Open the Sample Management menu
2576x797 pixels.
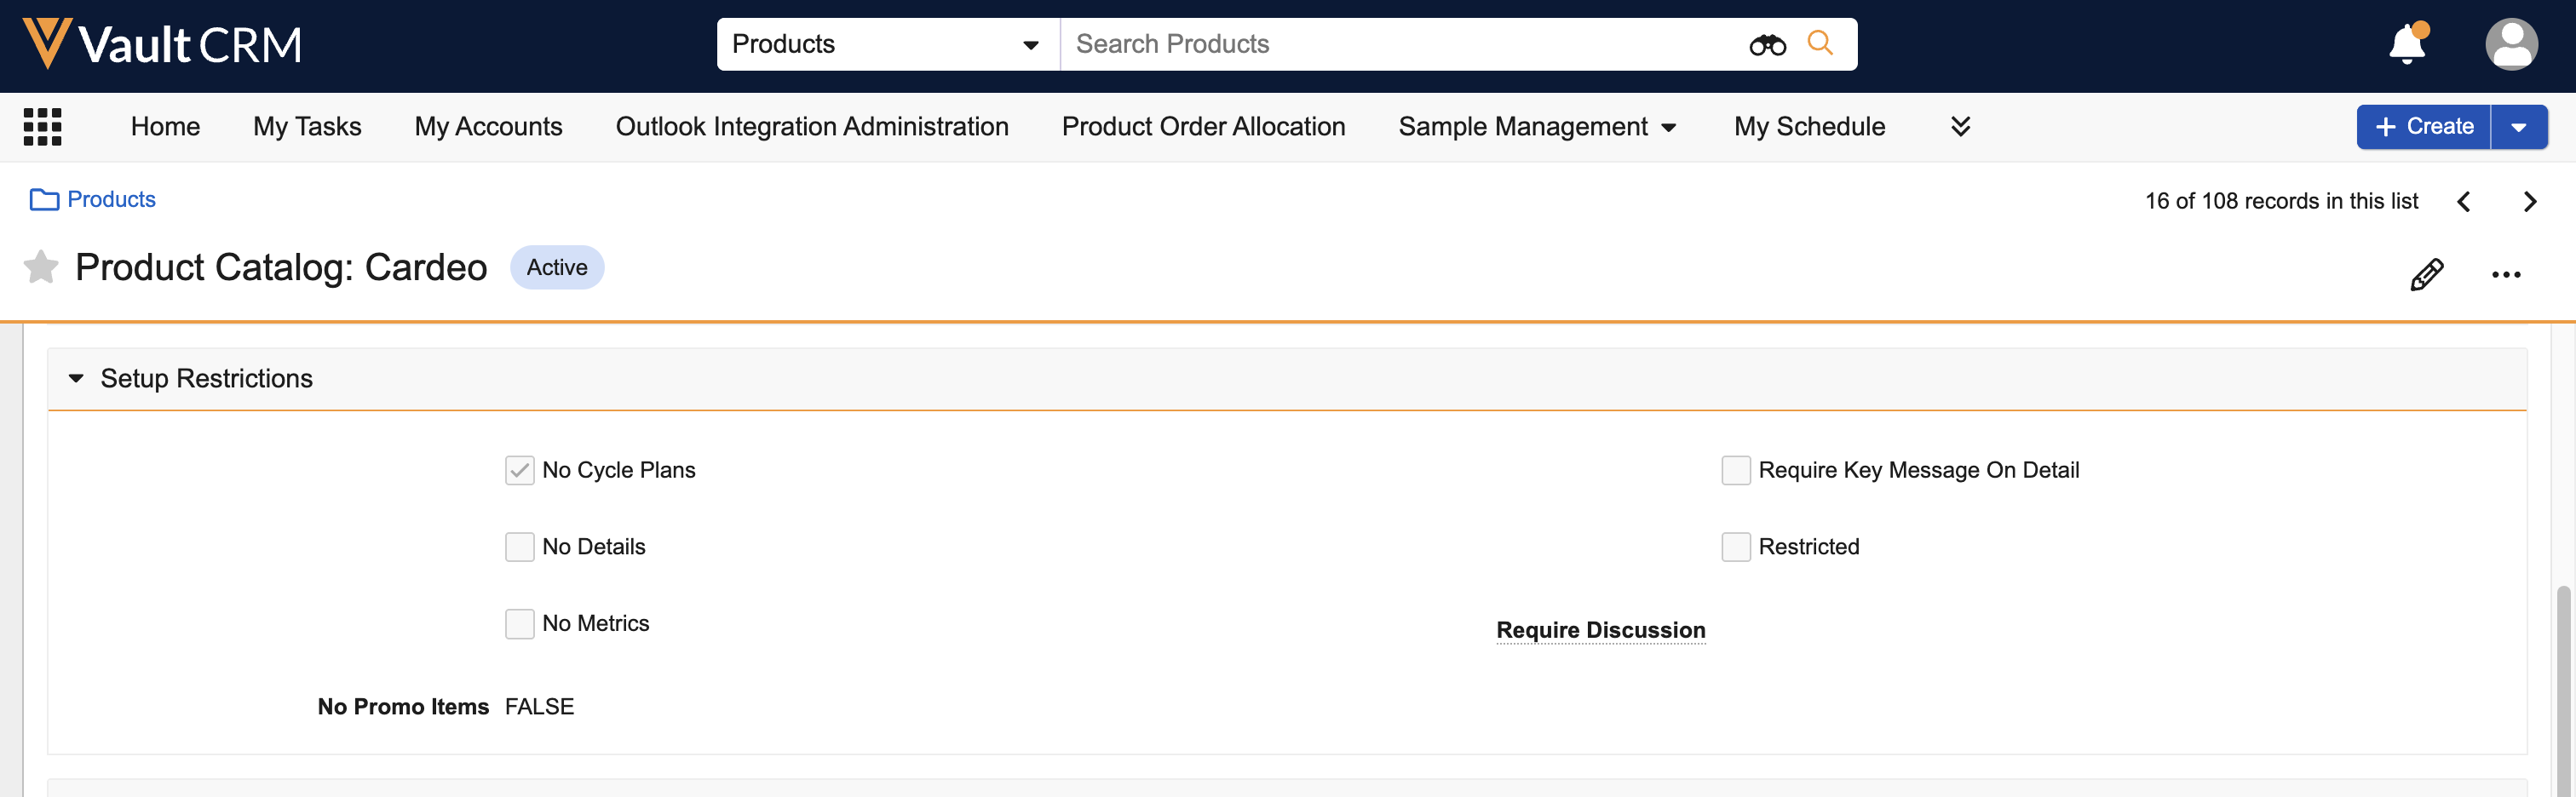(x=1536, y=127)
